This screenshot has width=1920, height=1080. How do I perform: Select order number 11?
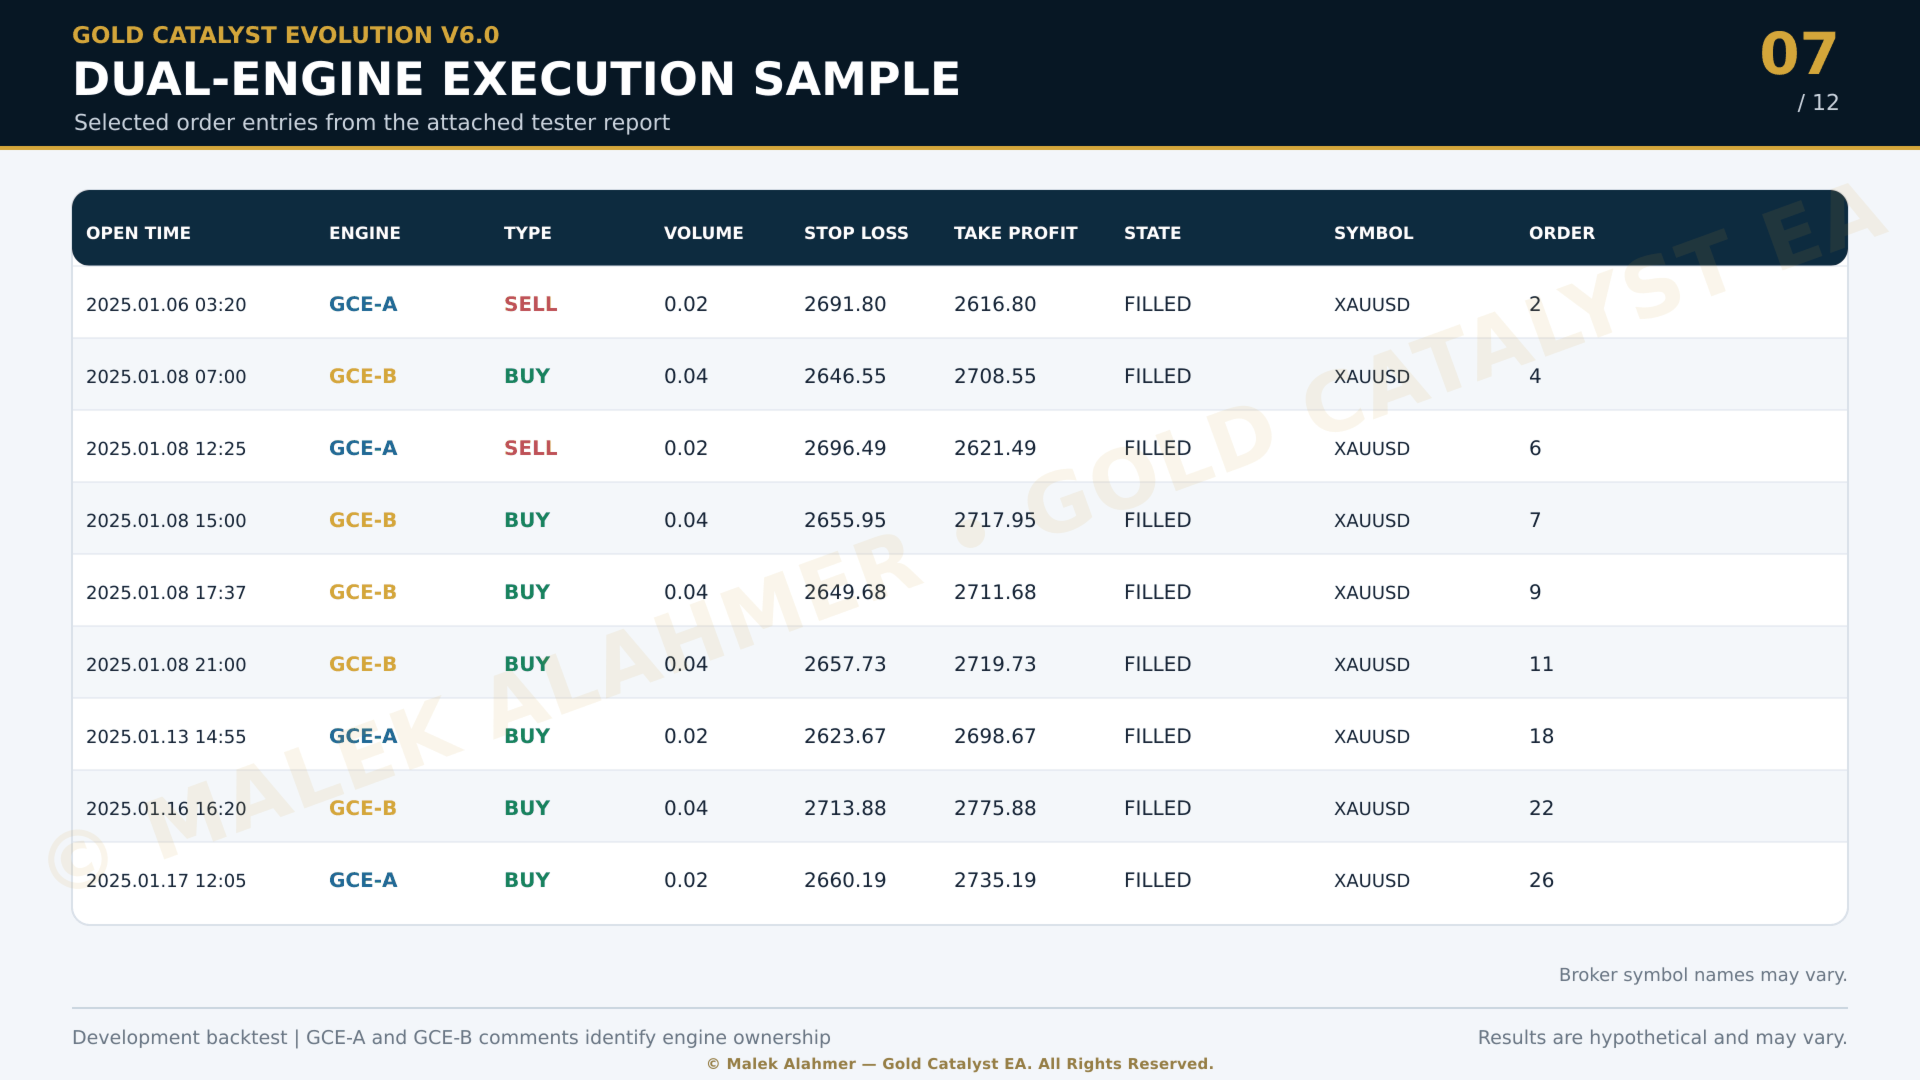coord(1541,664)
